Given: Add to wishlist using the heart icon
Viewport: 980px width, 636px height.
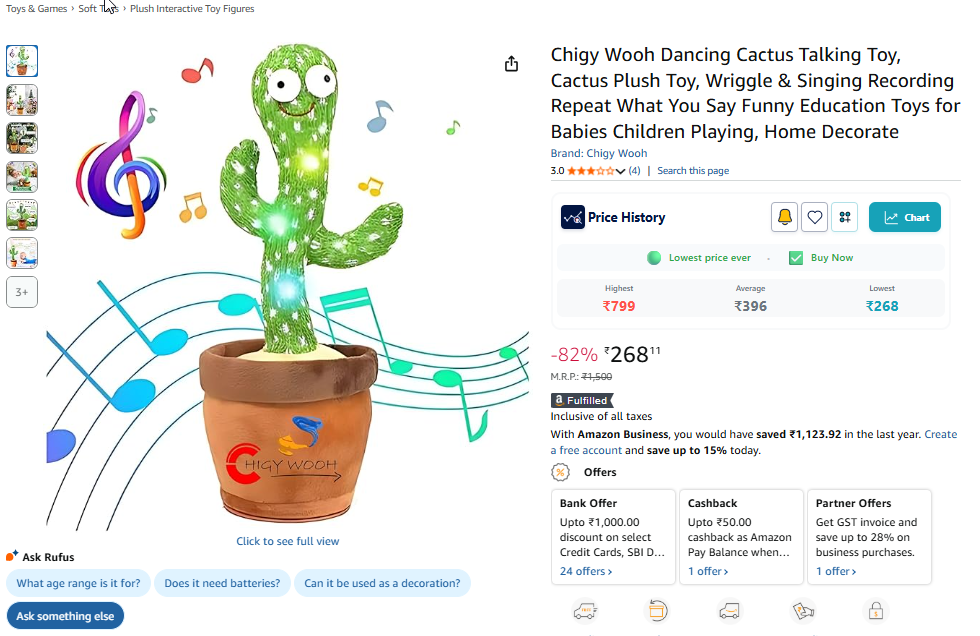Looking at the screenshot, I should point(815,217).
